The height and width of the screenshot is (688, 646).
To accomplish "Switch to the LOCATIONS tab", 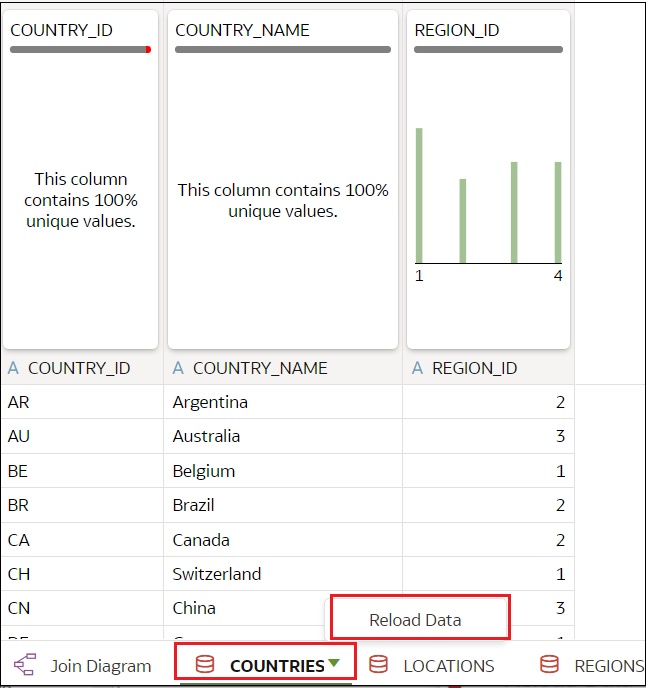I will (x=431, y=665).
